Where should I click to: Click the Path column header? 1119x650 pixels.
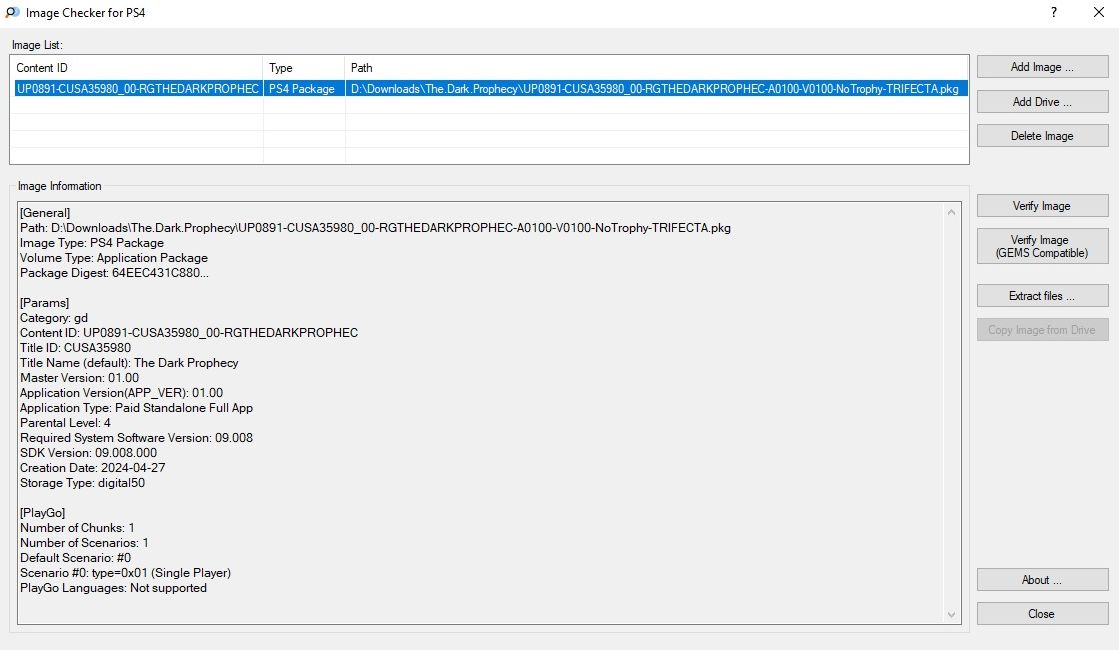coord(657,68)
